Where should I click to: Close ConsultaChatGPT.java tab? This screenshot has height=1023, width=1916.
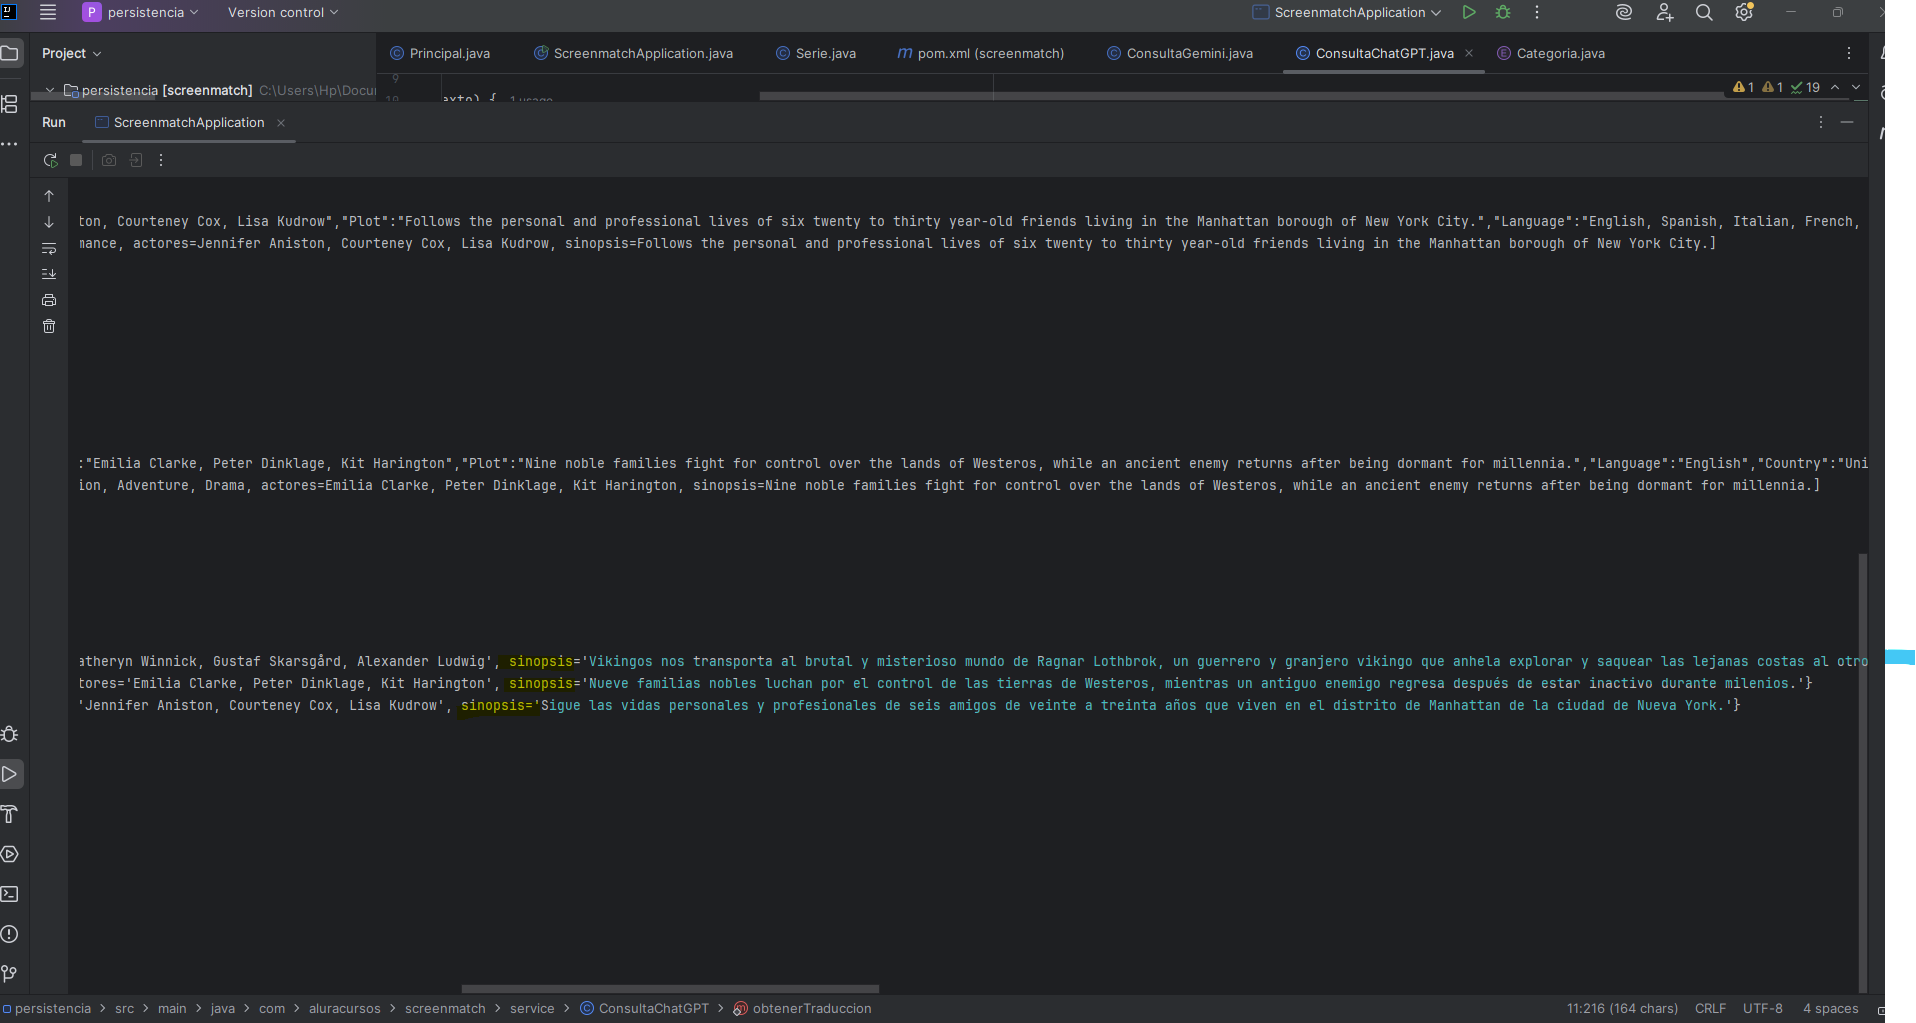click(1468, 54)
